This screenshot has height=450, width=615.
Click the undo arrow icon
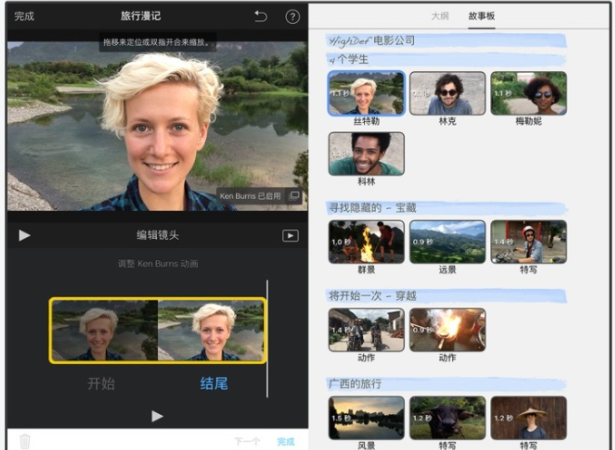(261, 17)
